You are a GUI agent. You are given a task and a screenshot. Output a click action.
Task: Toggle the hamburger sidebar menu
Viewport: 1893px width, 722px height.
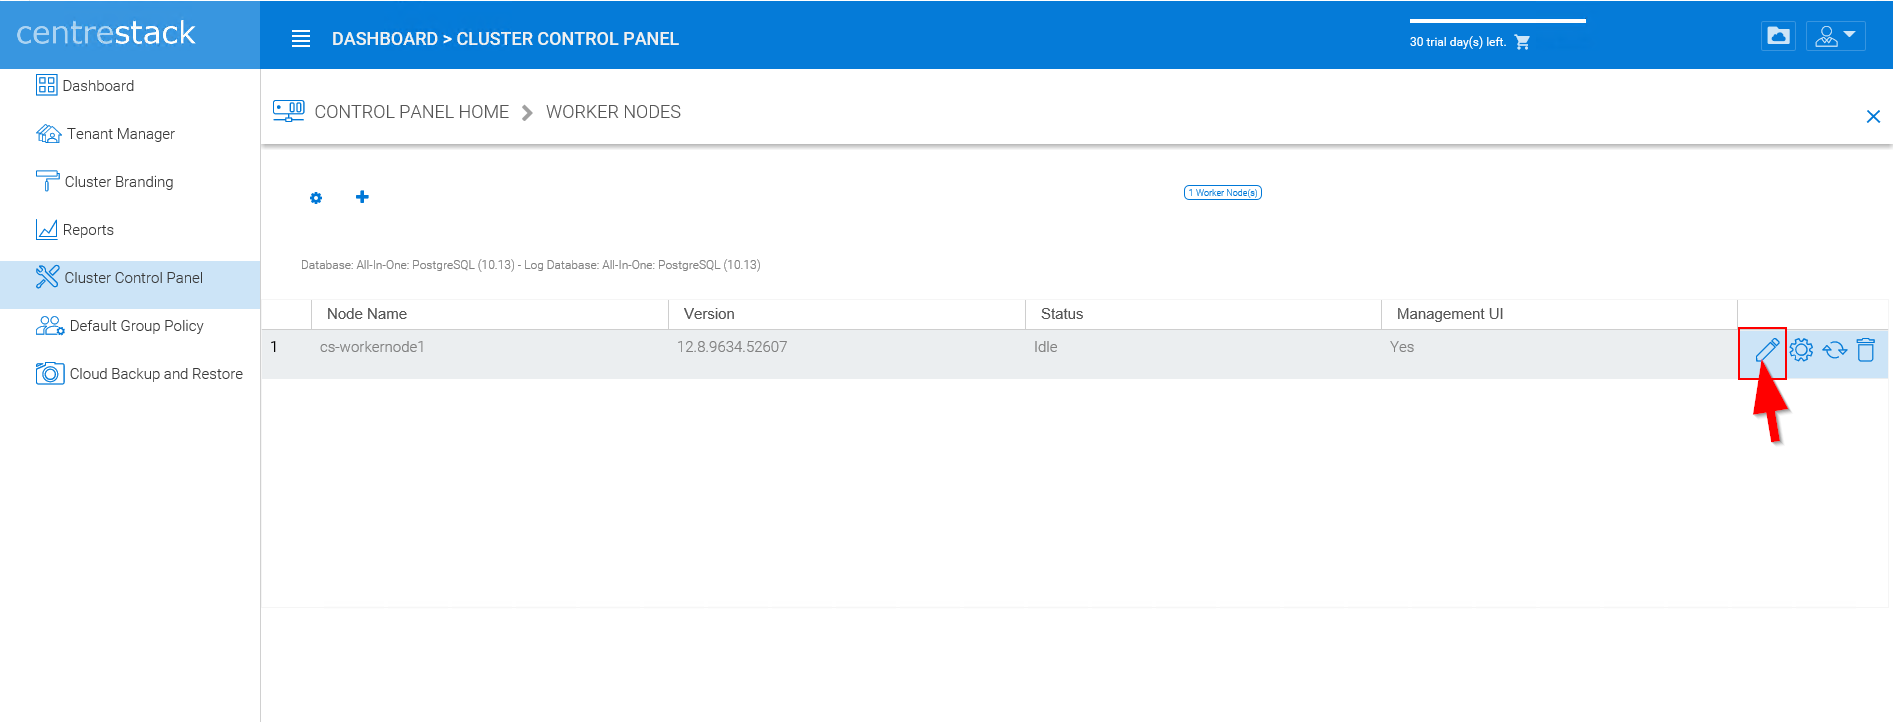tap(301, 39)
